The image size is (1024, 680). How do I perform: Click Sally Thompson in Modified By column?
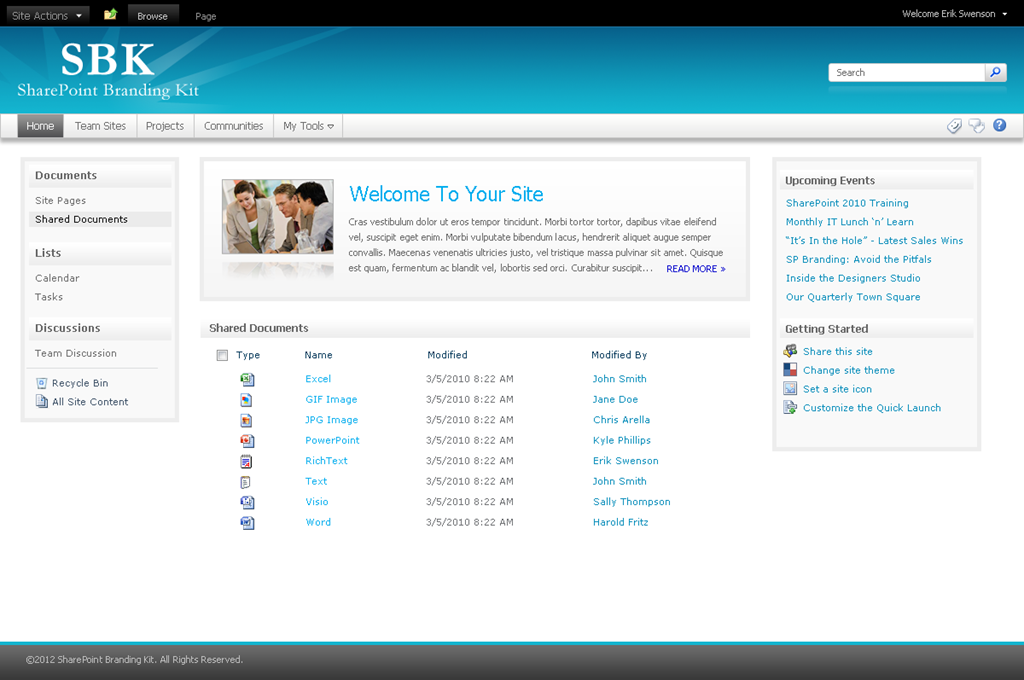click(x=632, y=502)
